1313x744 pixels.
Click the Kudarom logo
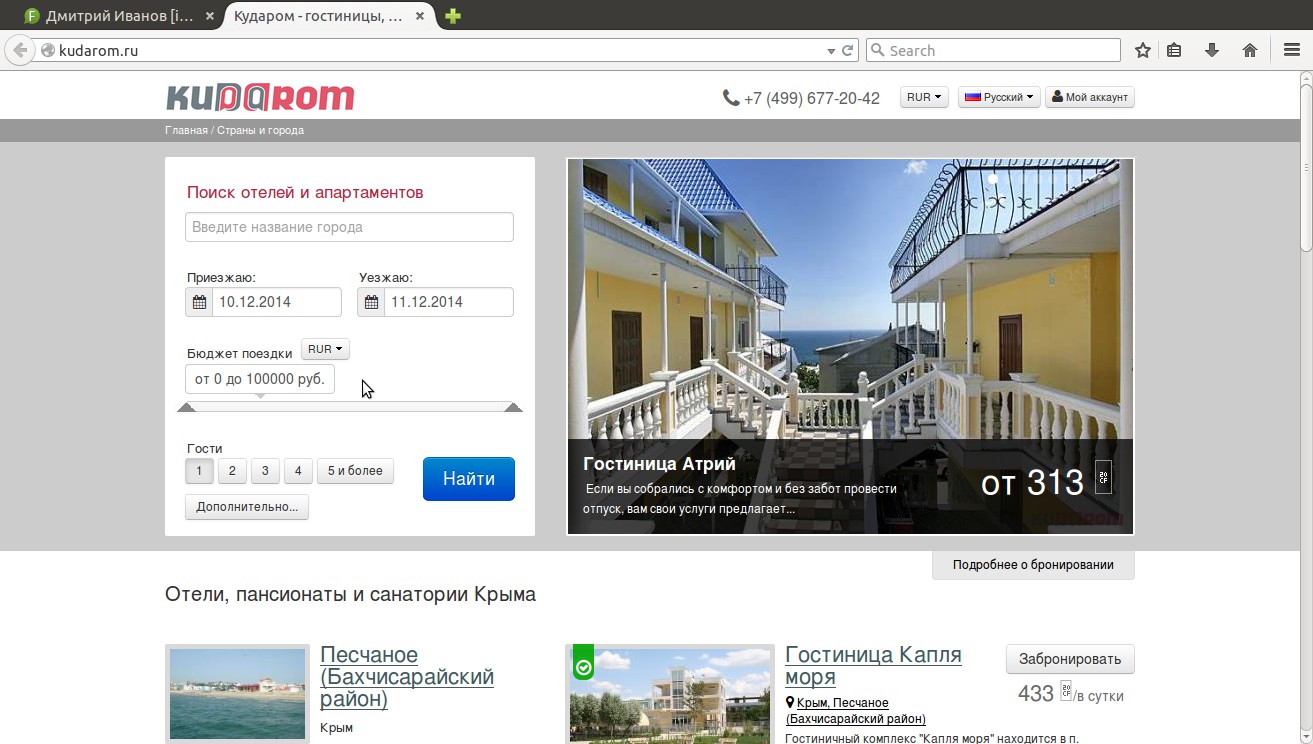(x=260, y=97)
